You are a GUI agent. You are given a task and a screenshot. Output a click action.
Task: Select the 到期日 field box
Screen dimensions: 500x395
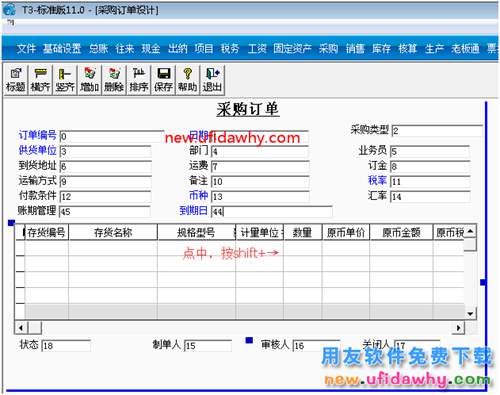click(272, 211)
